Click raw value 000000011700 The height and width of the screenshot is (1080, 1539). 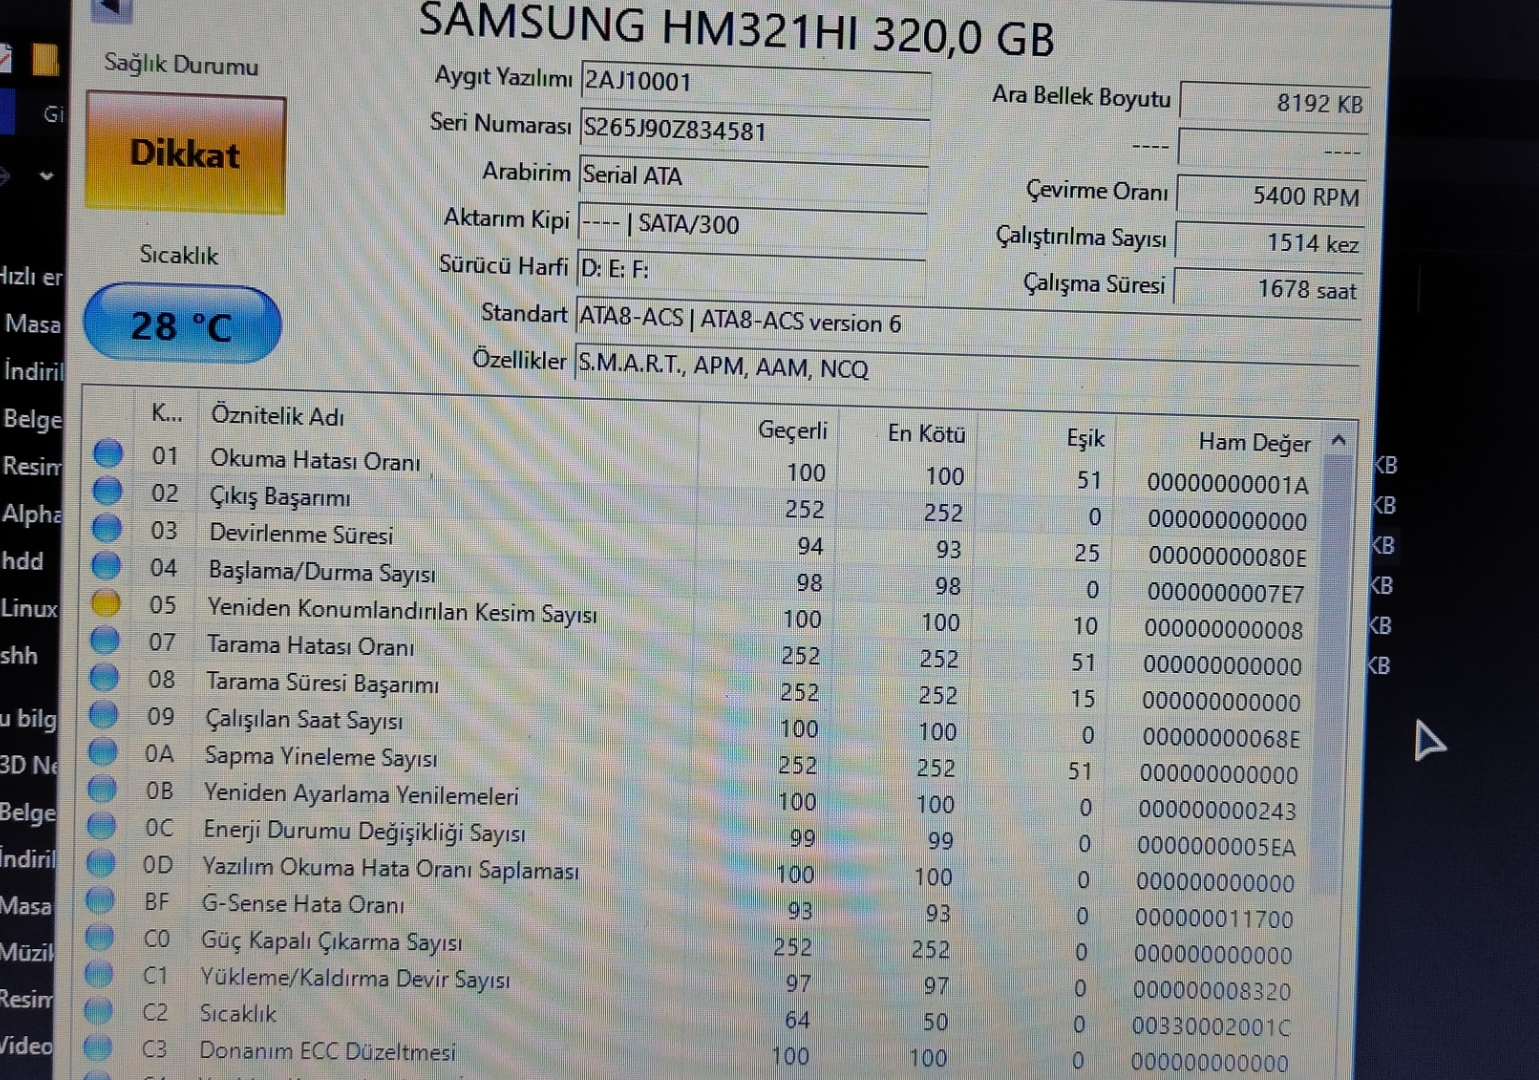(1214, 918)
